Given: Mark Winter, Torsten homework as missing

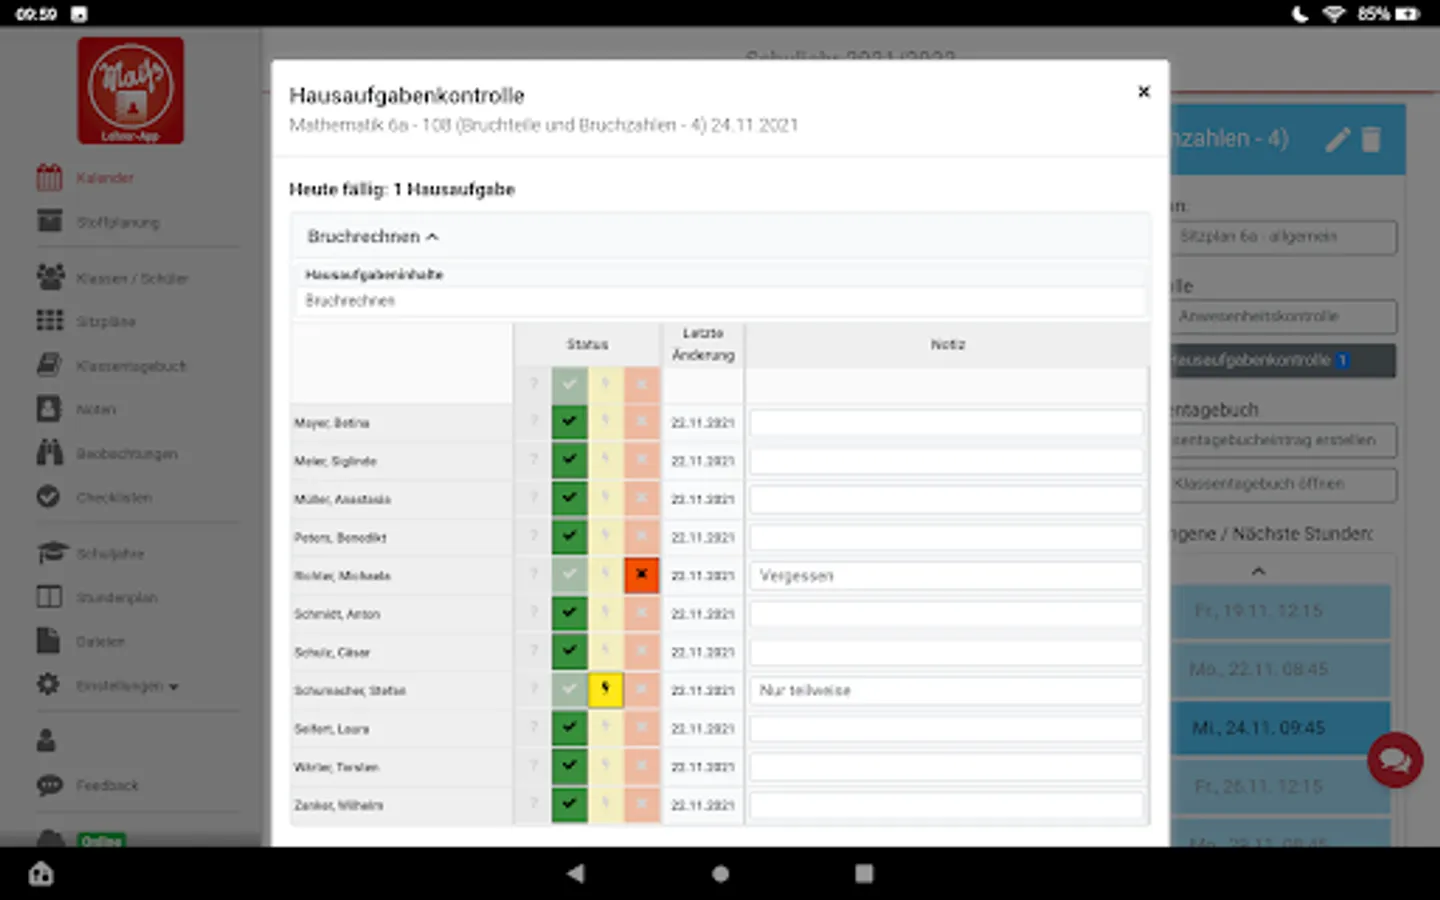Looking at the screenshot, I should 641,766.
